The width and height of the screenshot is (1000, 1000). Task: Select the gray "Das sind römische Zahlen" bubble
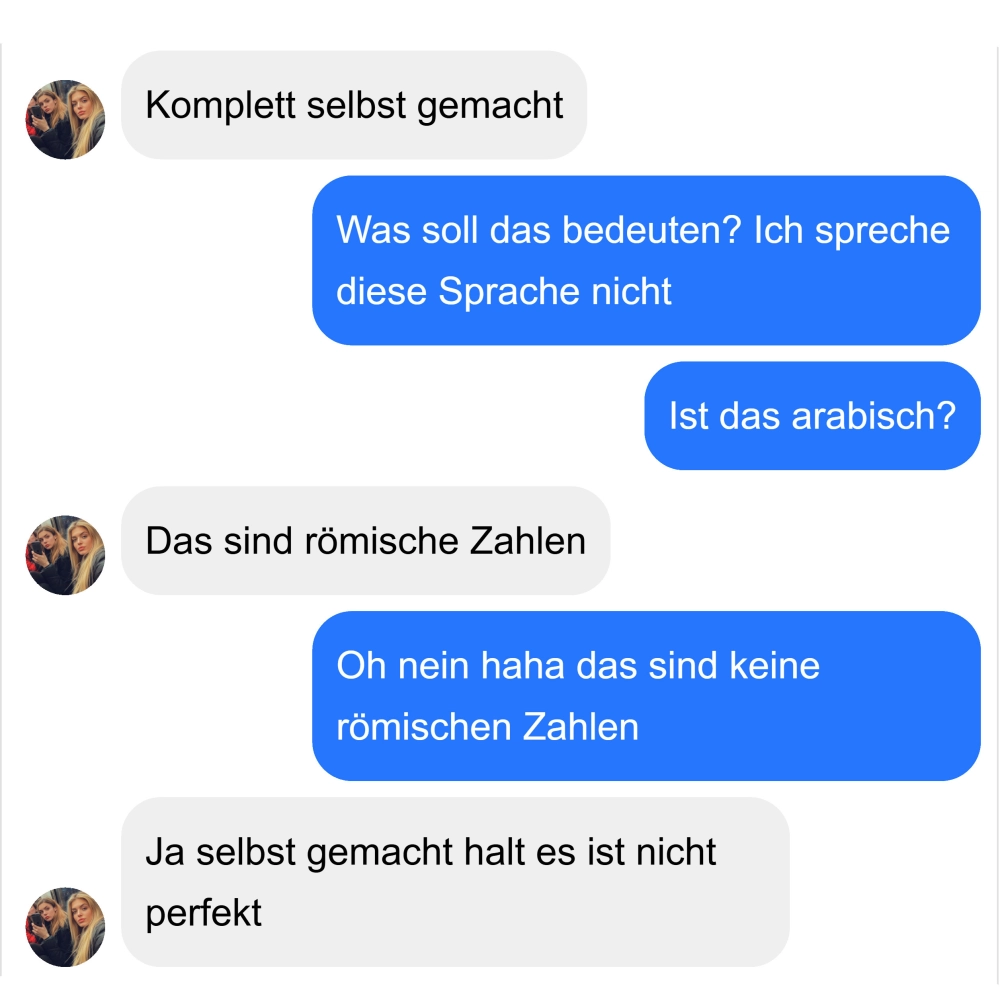click(x=365, y=541)
